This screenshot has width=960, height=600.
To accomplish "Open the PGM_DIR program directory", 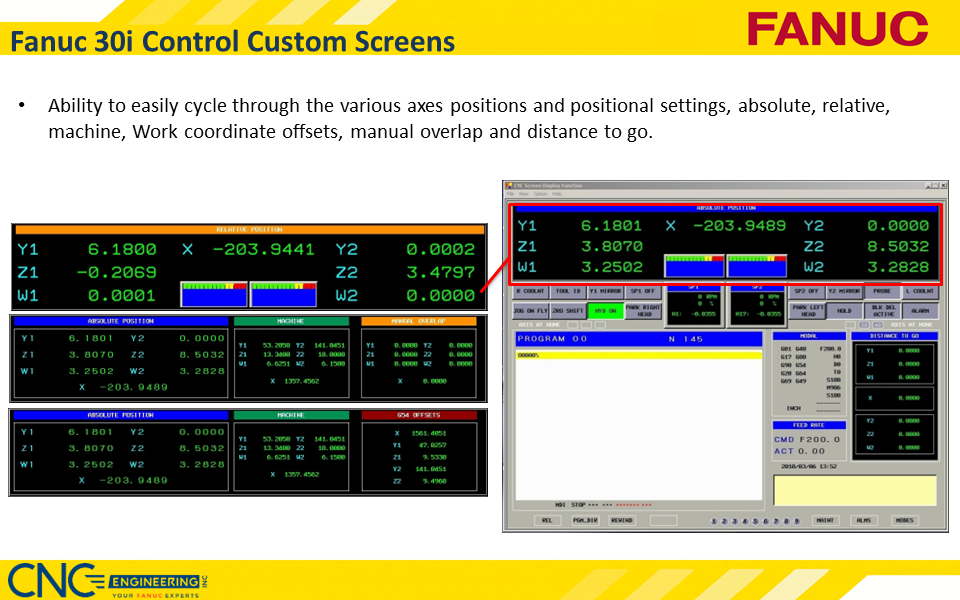I will (586, 520).
